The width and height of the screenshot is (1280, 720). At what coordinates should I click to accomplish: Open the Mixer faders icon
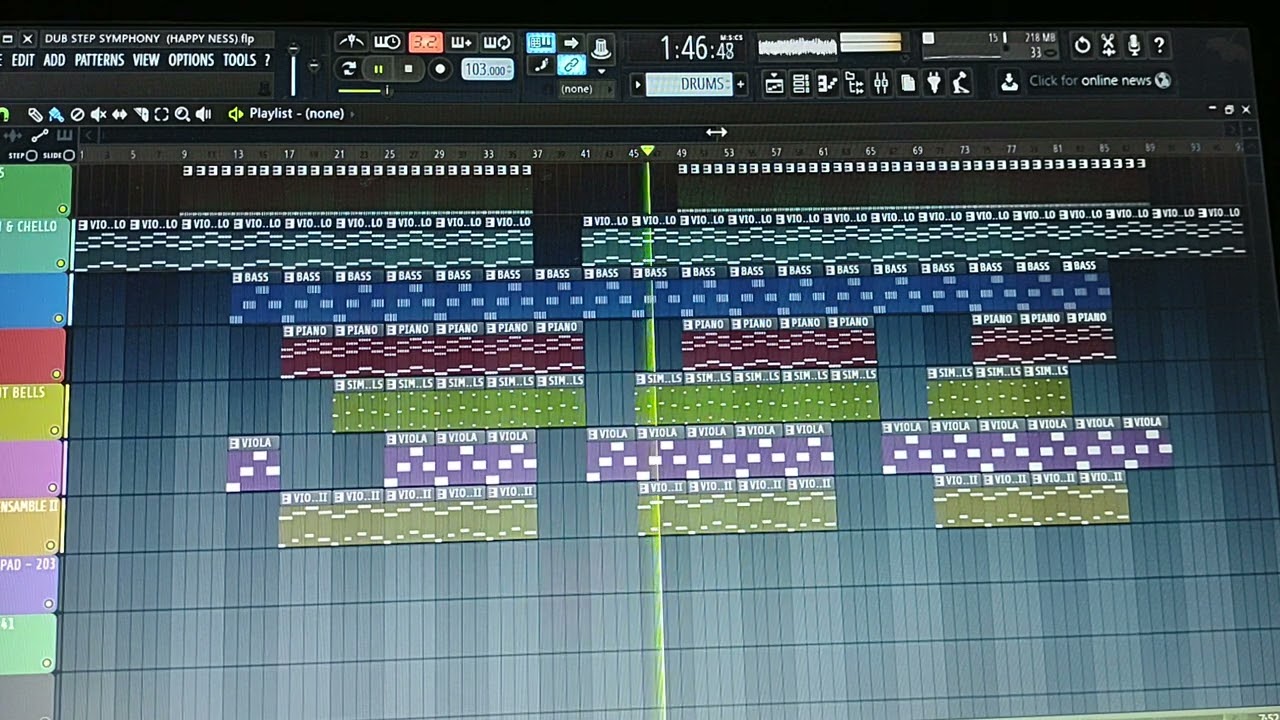(881, 84)
